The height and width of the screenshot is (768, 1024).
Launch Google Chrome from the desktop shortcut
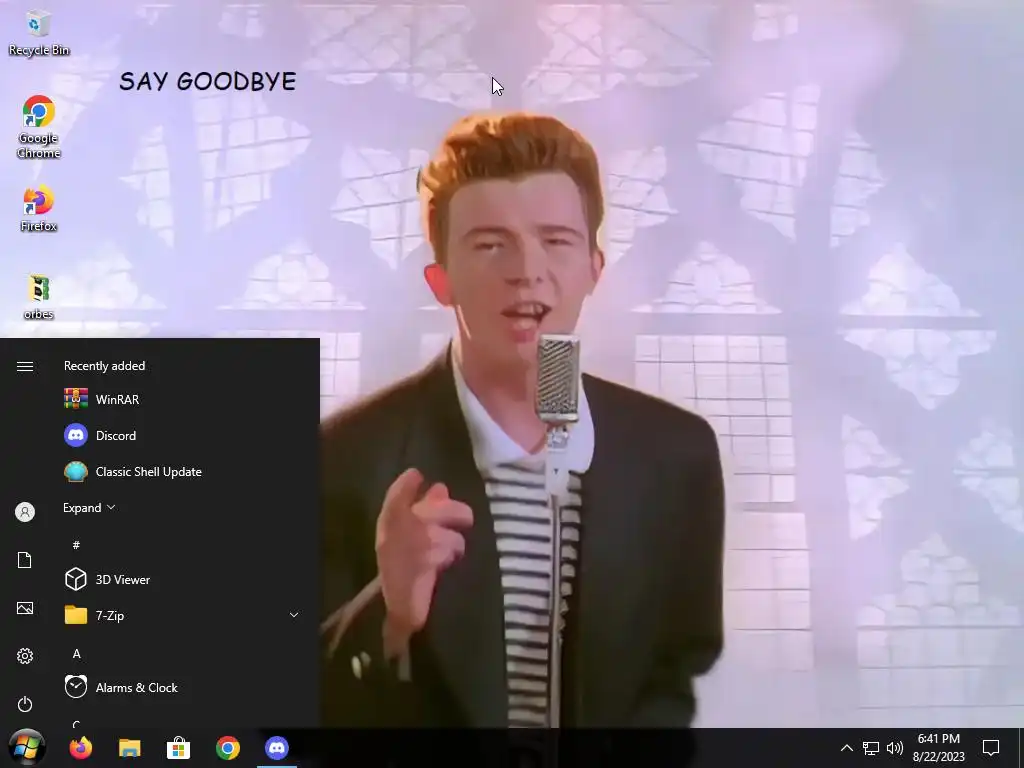tap(39, 127)
